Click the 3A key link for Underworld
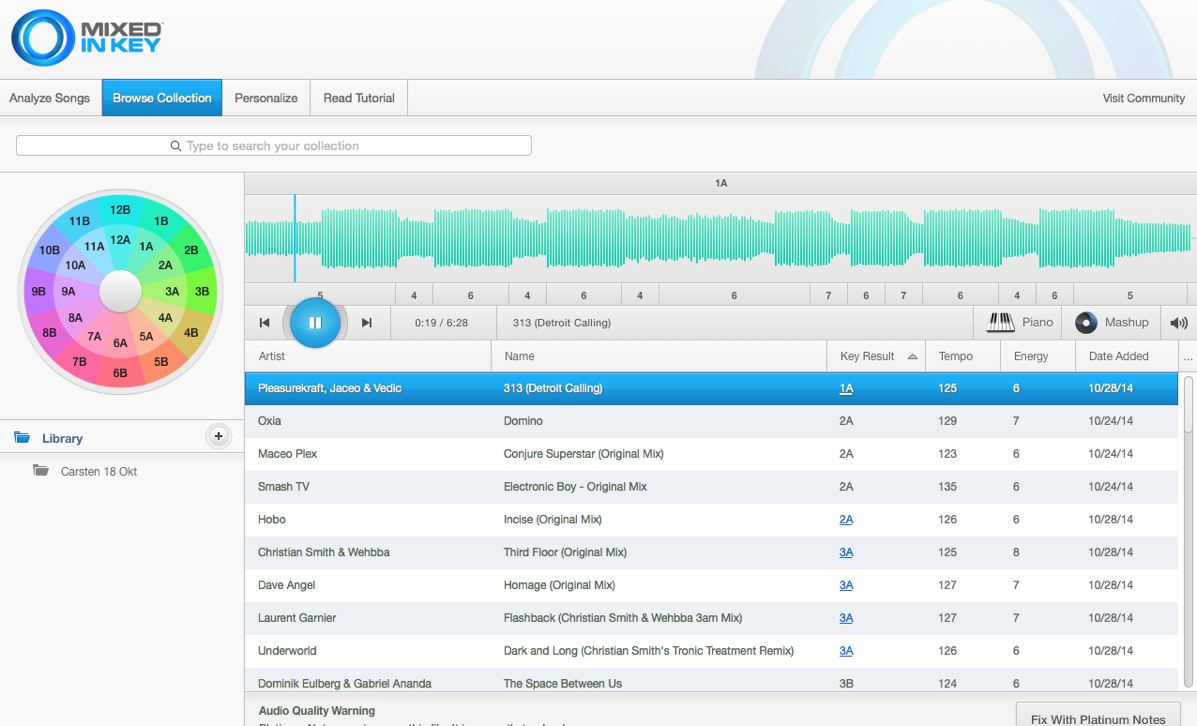The height and width of the screenshot is (726, 1197). pos(846,651)
